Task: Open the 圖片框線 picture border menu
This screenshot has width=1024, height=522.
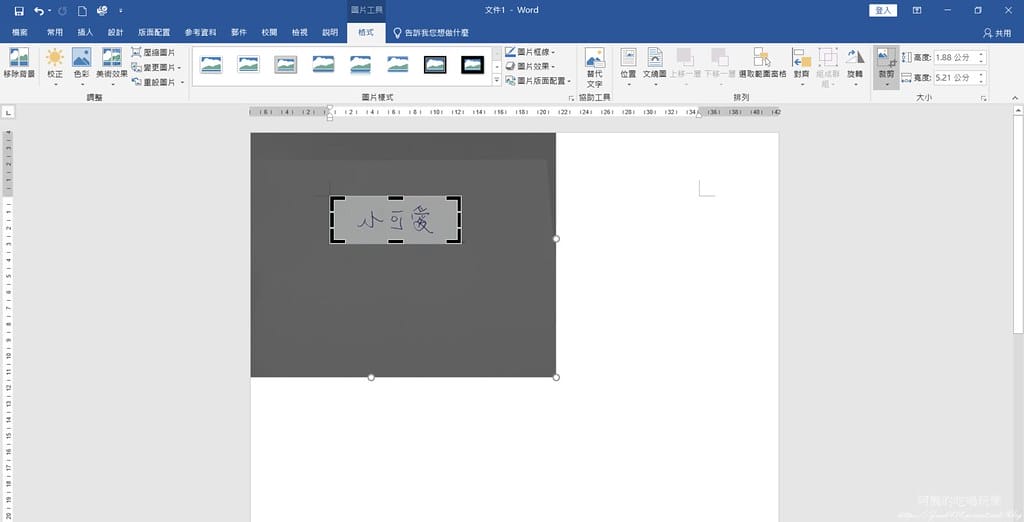Action: (x=530, y=52)
